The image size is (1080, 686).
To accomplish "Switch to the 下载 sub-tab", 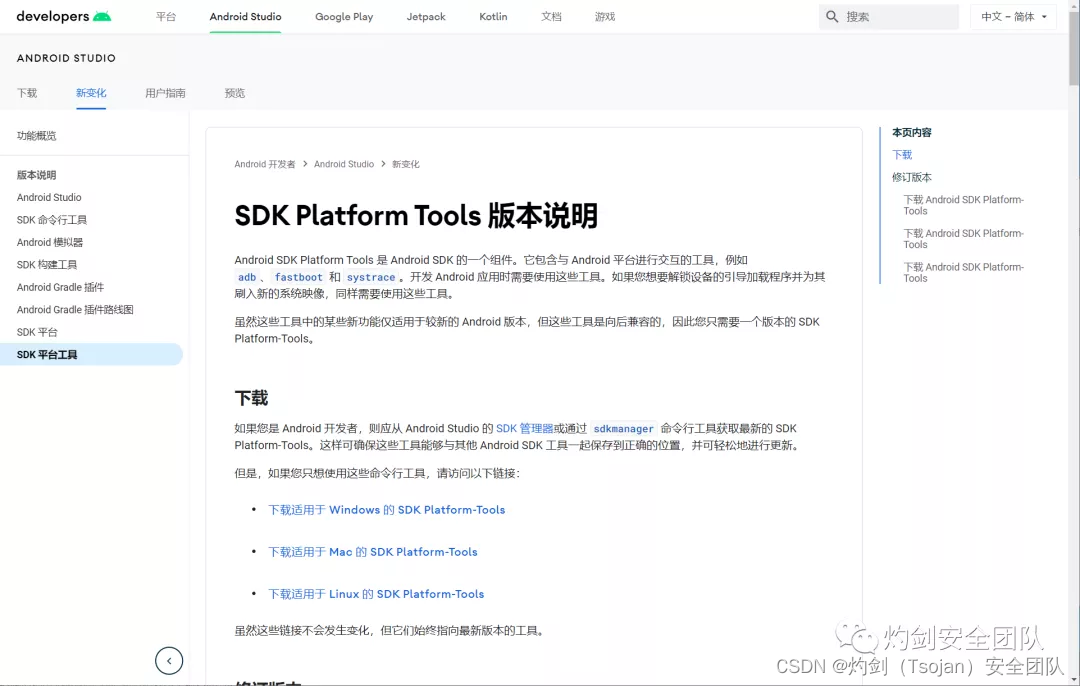I will tap(27, 93).
